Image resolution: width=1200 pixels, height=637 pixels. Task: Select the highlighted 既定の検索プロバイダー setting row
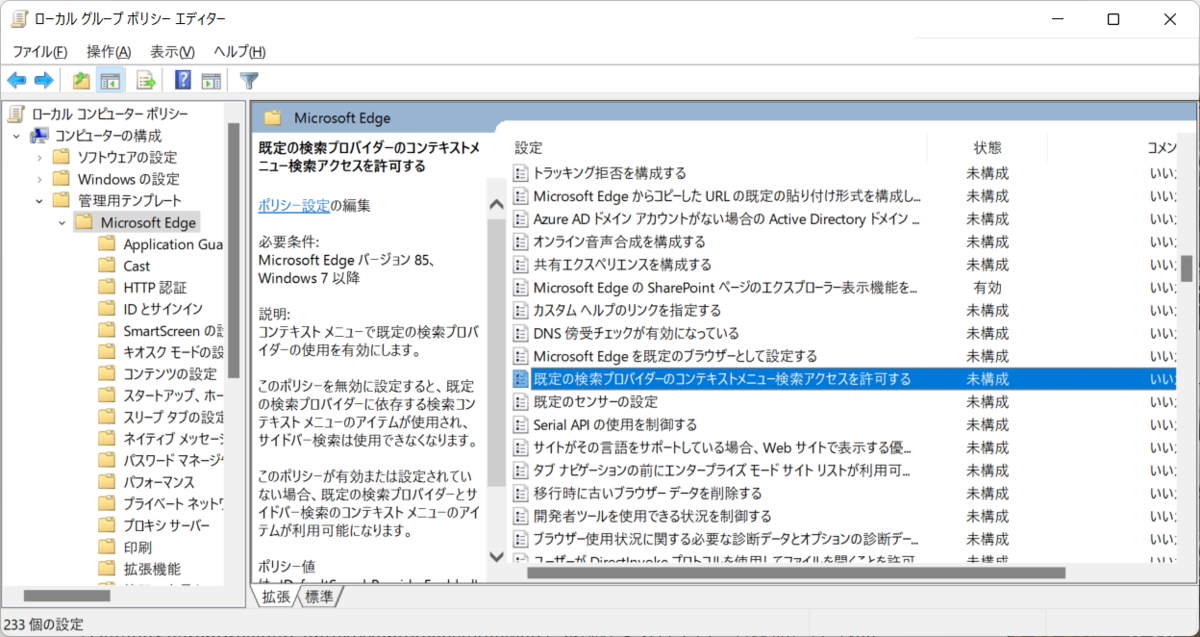click(843, 379)
